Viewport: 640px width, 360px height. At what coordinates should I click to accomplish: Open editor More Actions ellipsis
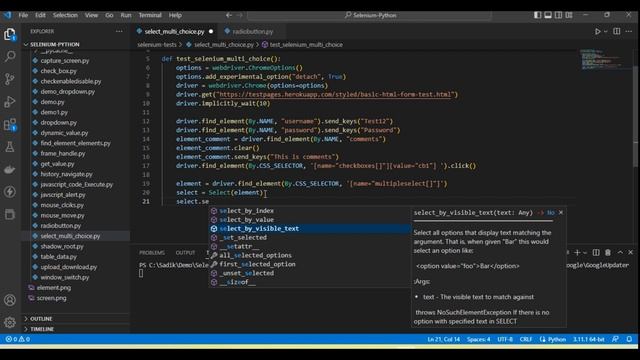[629, 31]
